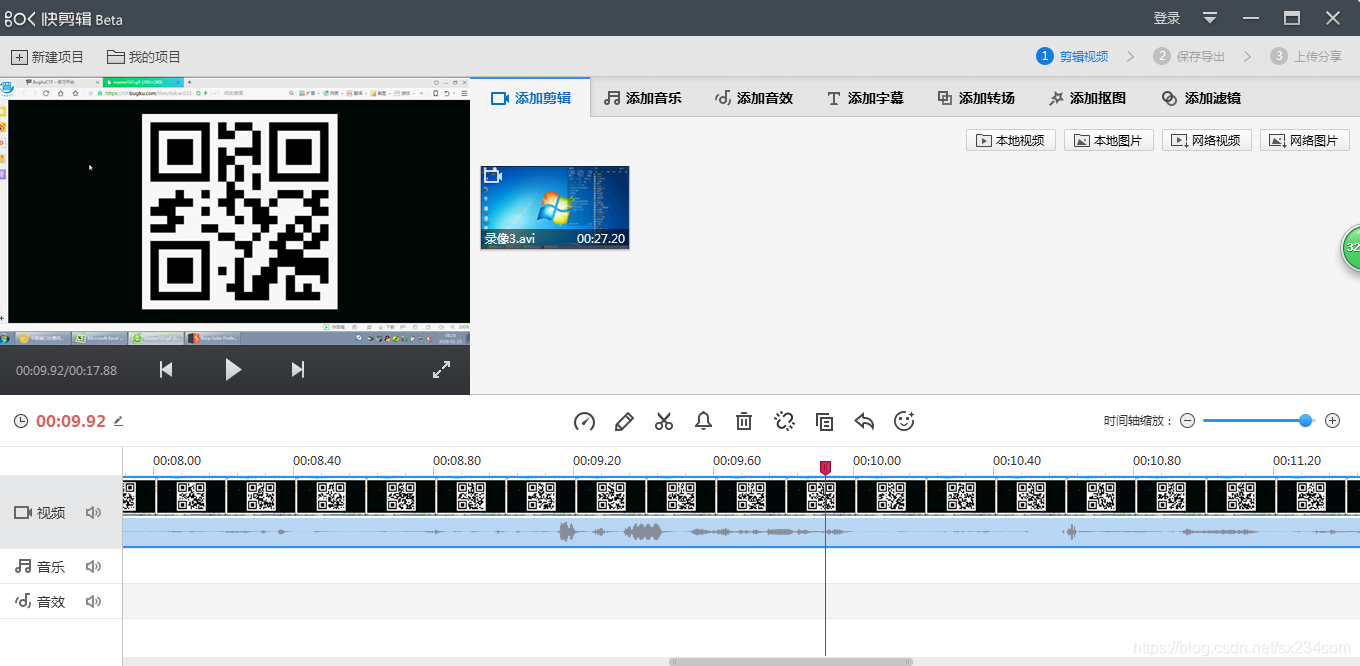Mute the 音效 track

coord(93,601)
